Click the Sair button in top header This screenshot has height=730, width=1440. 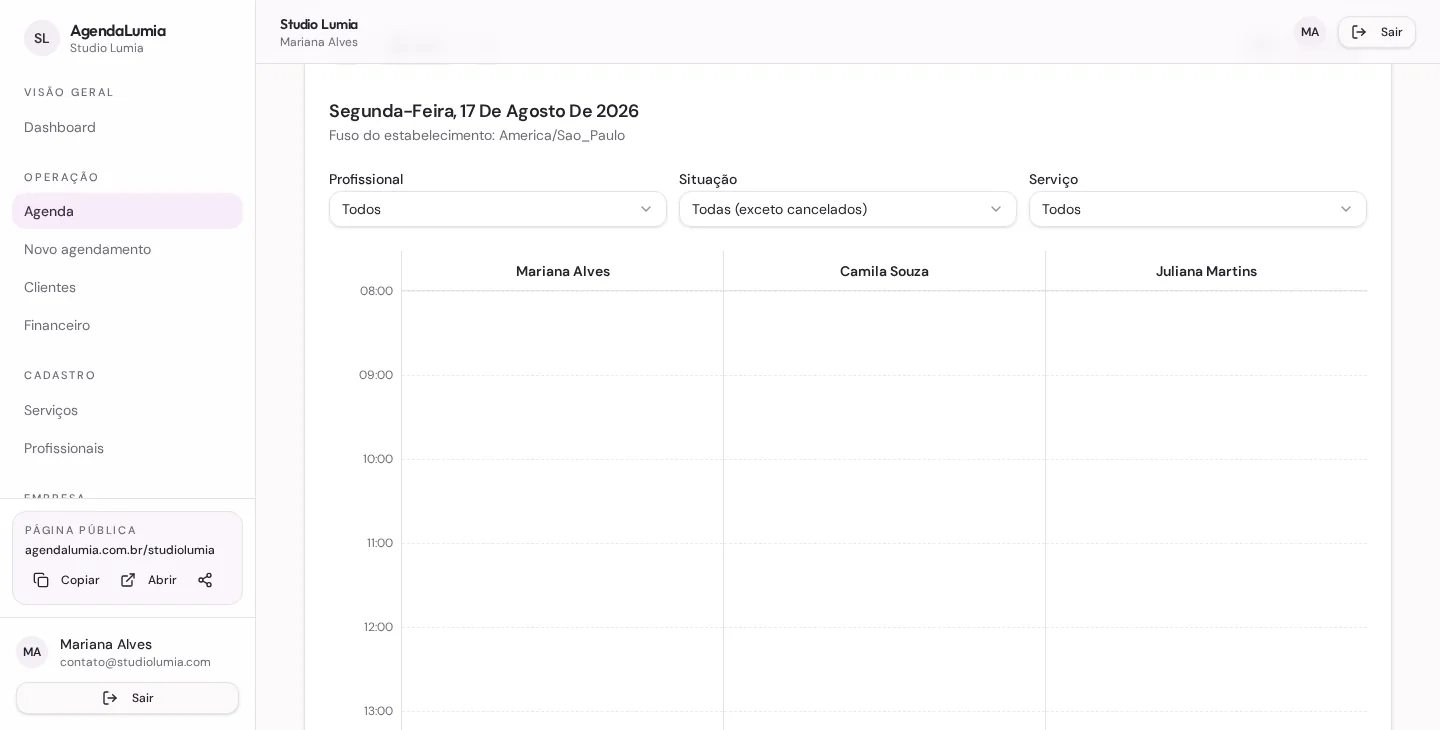[x=1377, y=32]
